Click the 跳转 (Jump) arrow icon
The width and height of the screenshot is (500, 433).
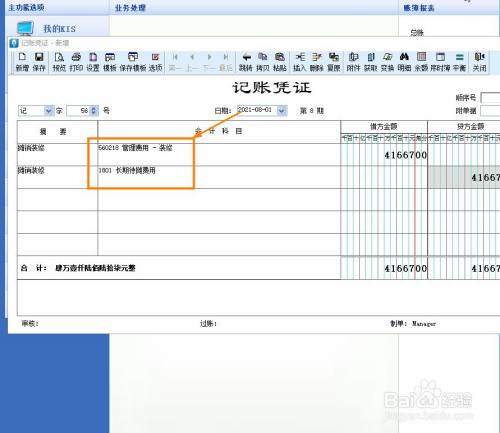tap(246, 62)
